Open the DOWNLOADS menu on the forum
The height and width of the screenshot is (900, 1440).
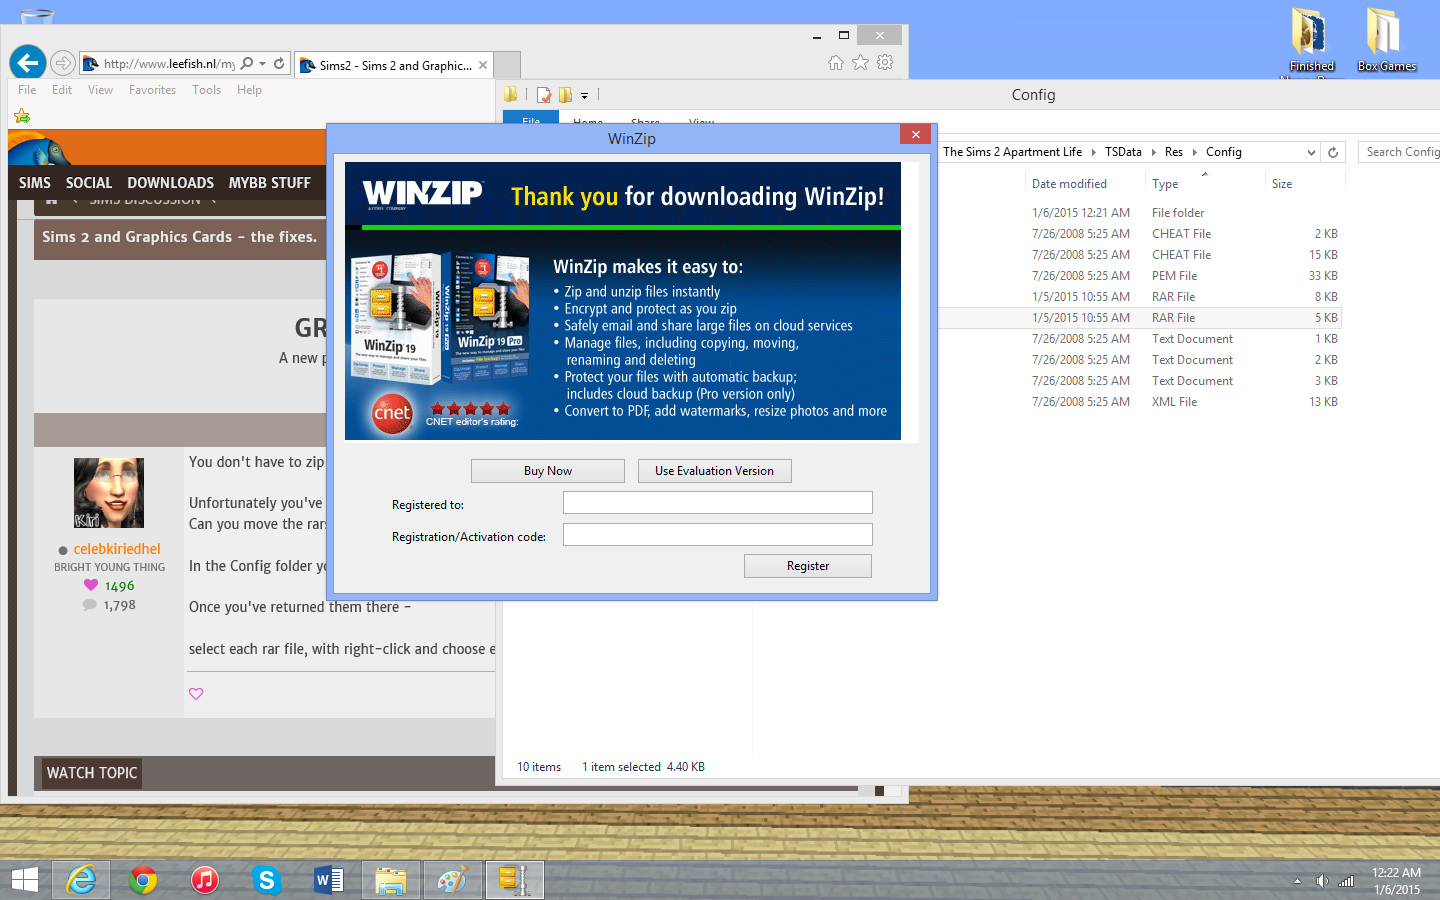coord(170,183)
